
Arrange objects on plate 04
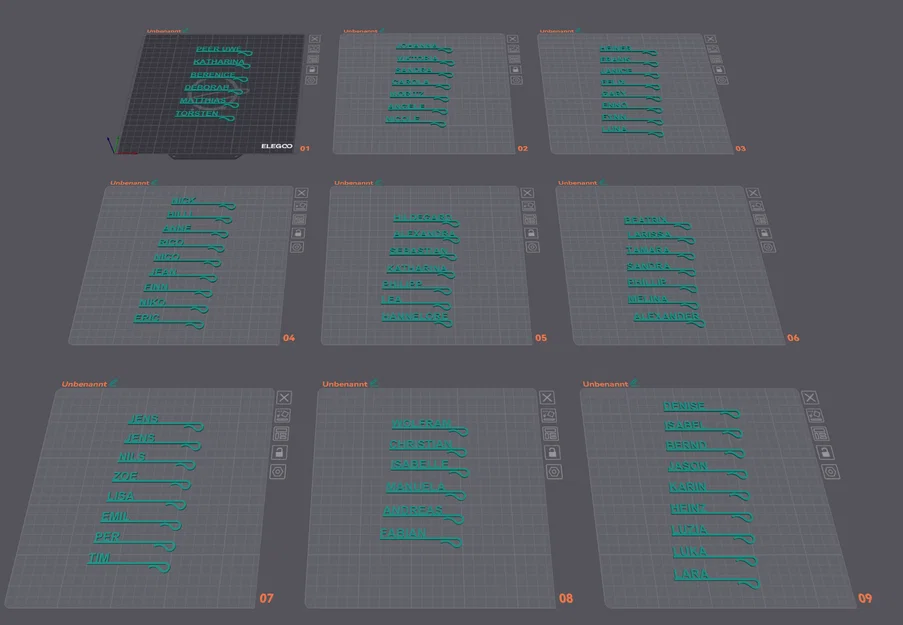(x=299, y=219)
